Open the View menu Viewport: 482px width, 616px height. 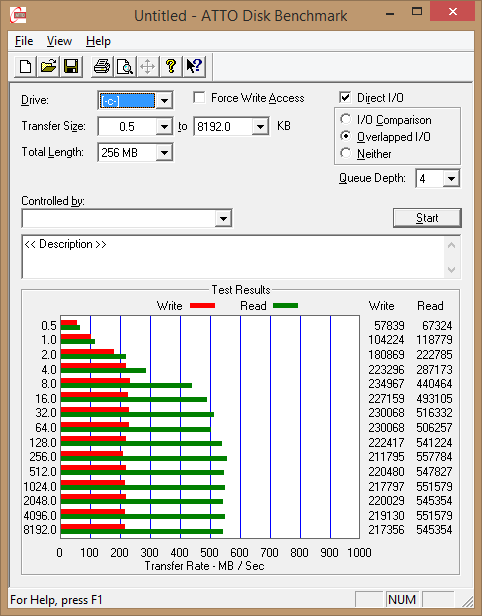click(59, 41)
